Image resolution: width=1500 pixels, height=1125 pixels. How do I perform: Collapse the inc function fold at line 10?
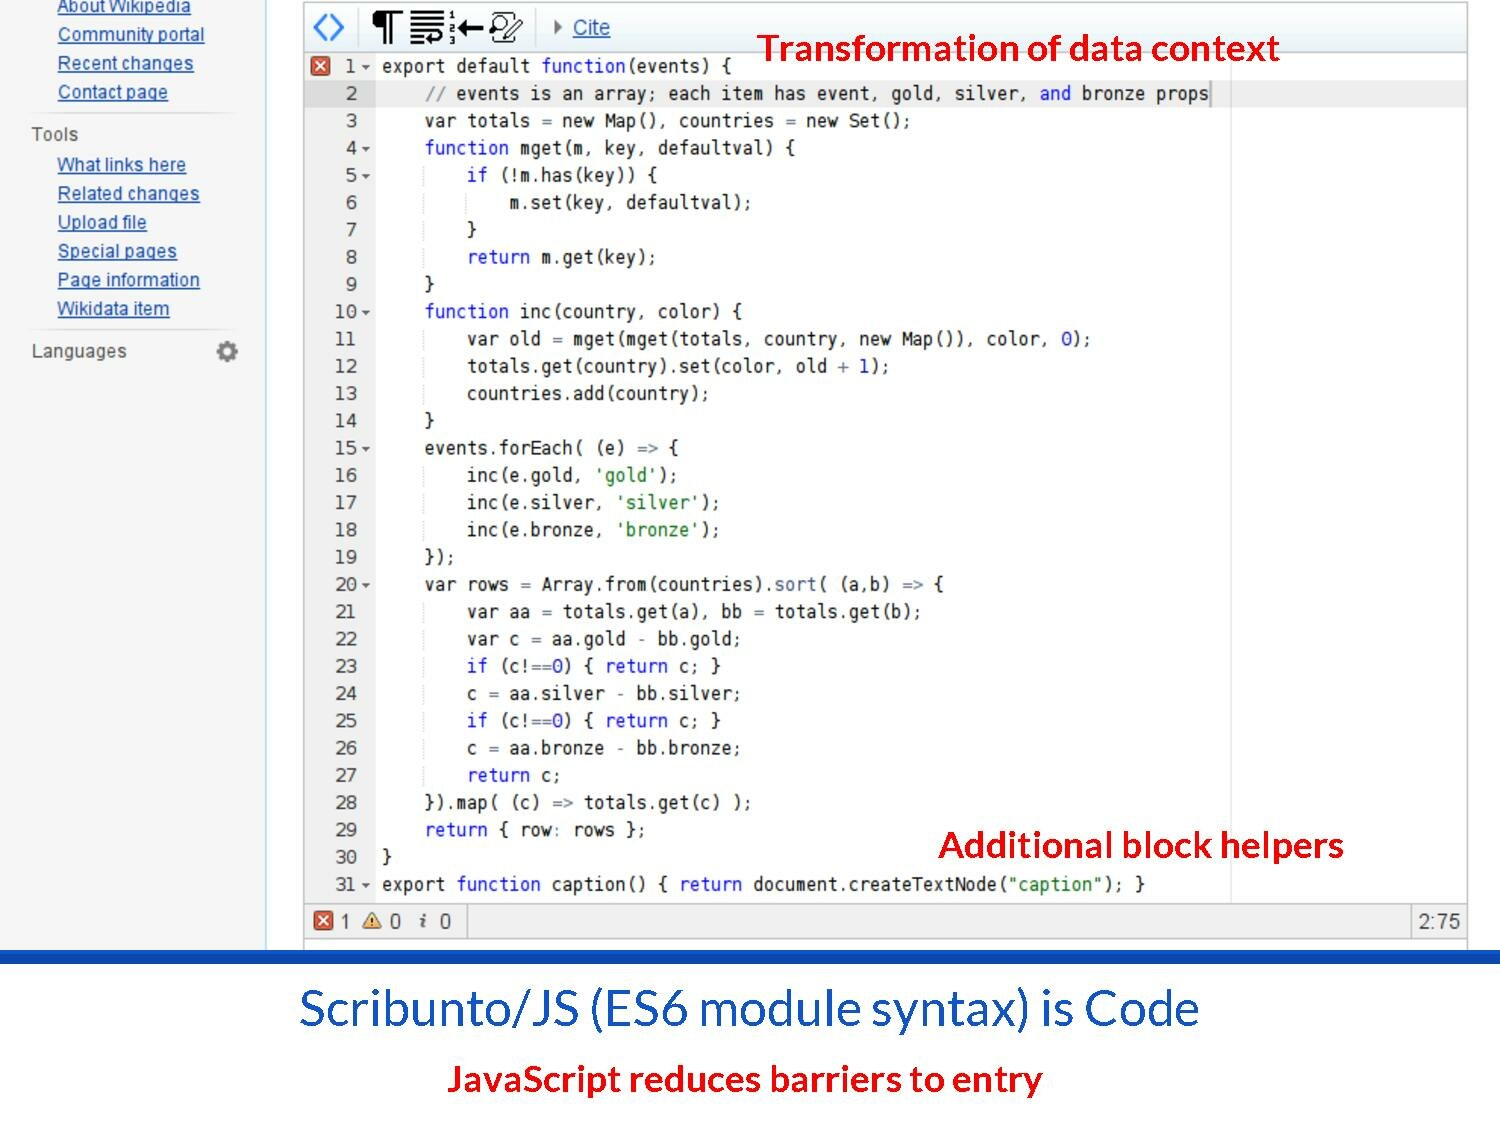click(366, 312)
